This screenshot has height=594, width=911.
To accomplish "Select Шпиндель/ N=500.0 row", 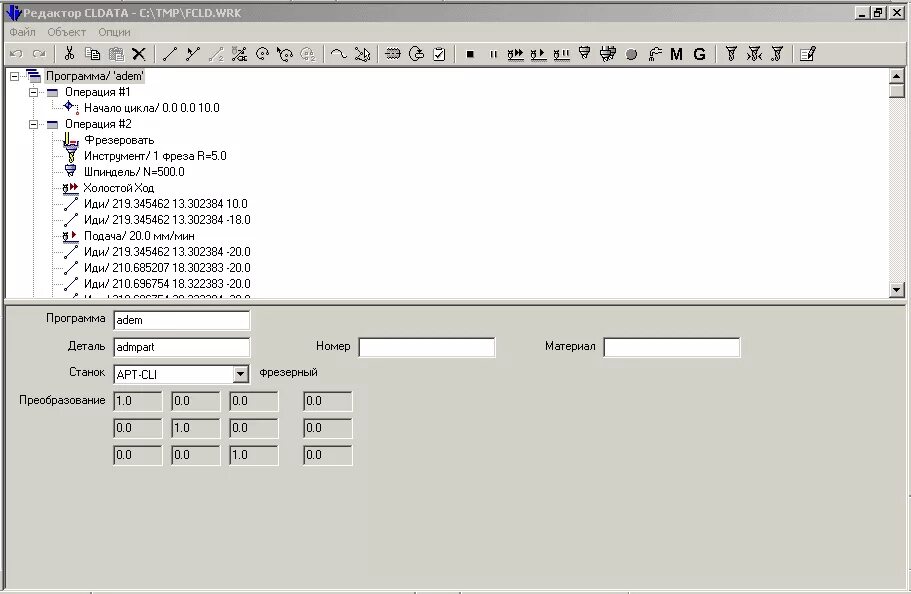I will click(x=134, y=172).
